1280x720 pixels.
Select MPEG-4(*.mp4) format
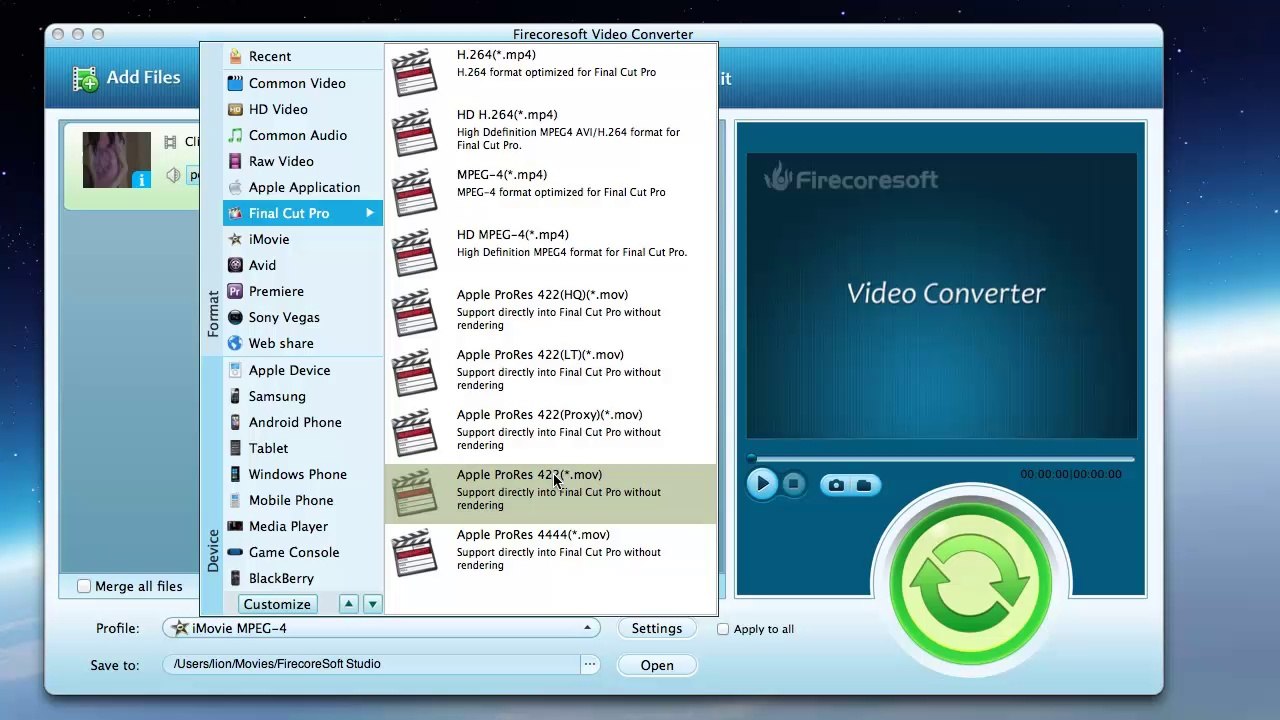pos(550,192)
